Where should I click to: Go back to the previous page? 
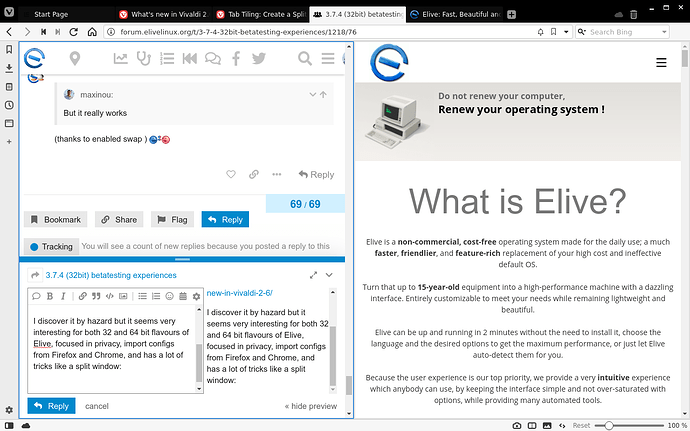pyautogui.click(x=9, y=32)
